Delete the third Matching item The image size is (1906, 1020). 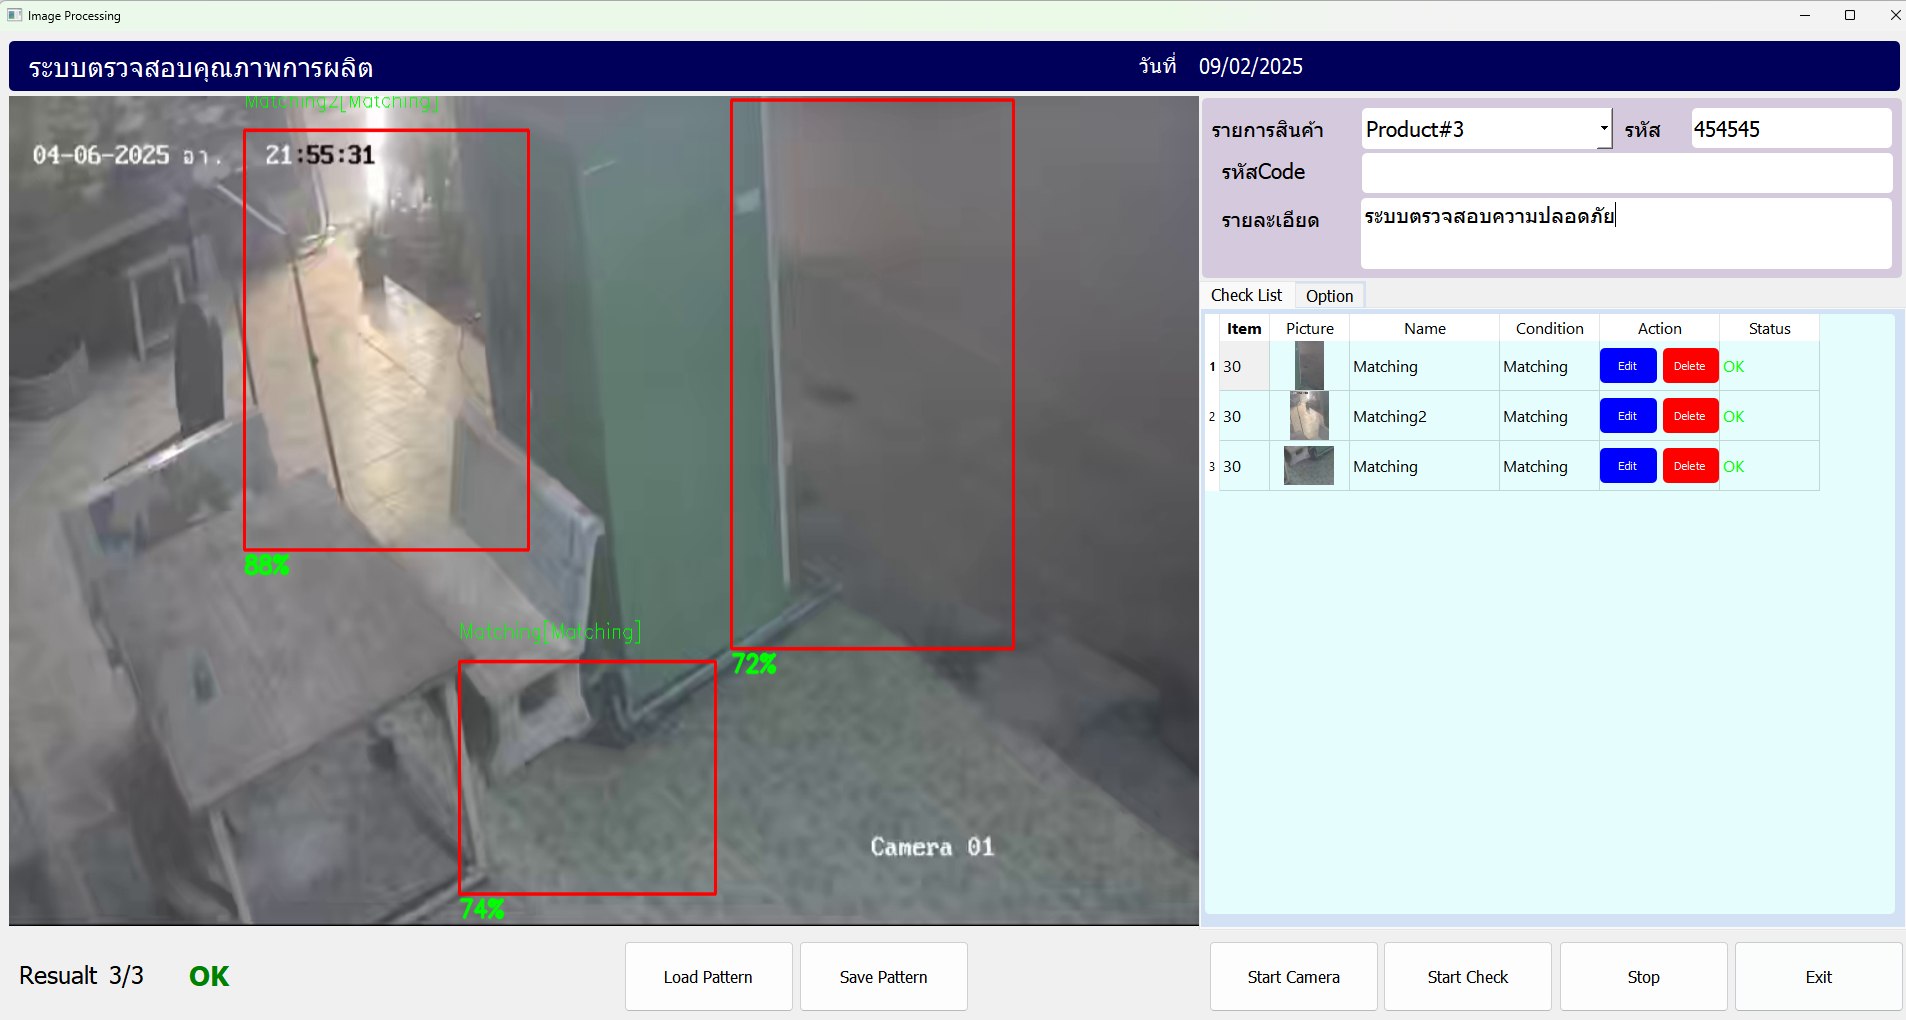[x=1689, y=466]
